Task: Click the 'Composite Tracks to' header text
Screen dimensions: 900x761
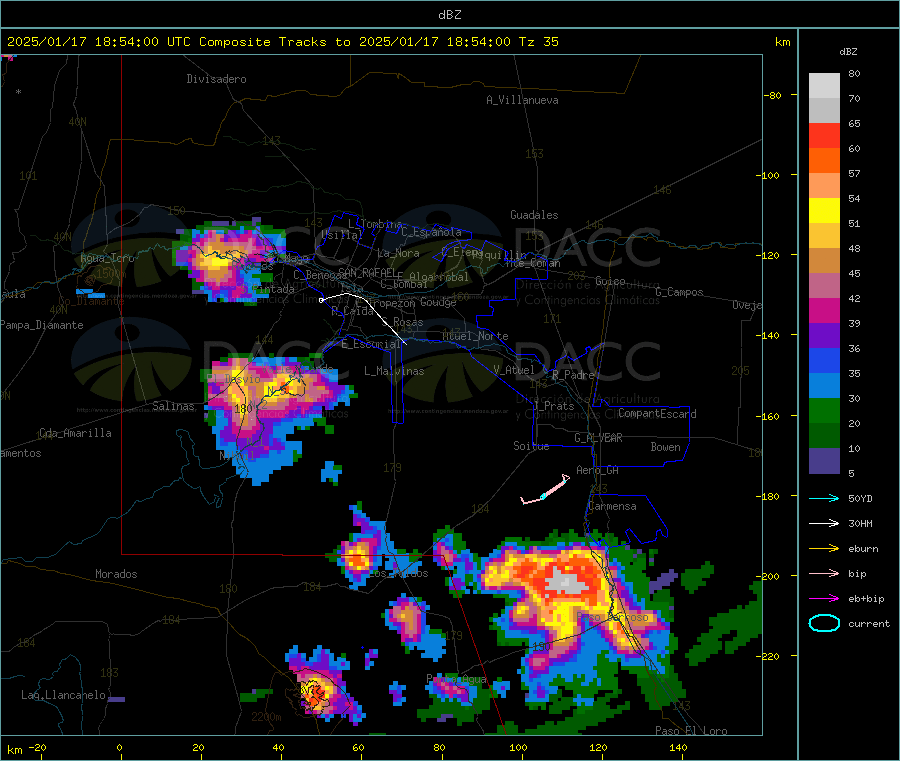Action: (x=275, y=42)
